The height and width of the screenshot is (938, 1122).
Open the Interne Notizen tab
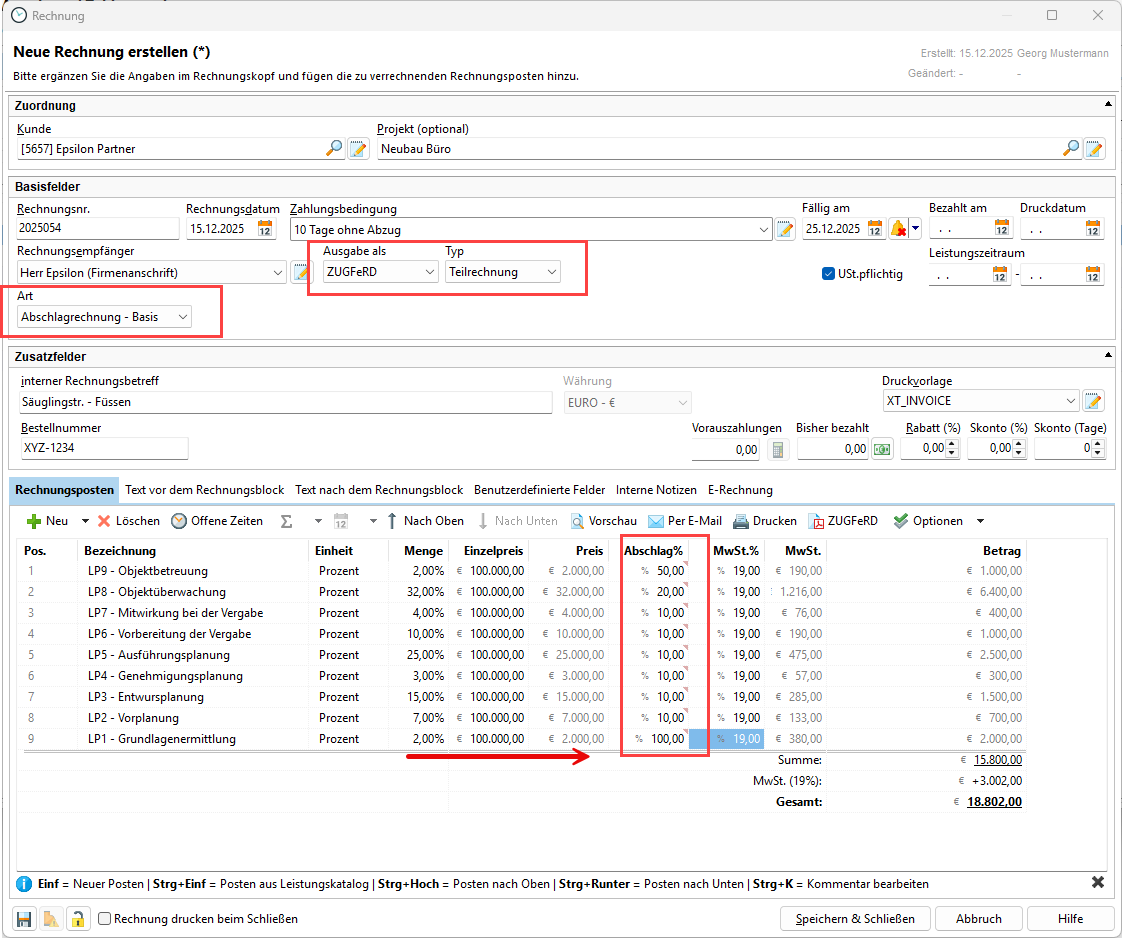(x=656, y=490)
